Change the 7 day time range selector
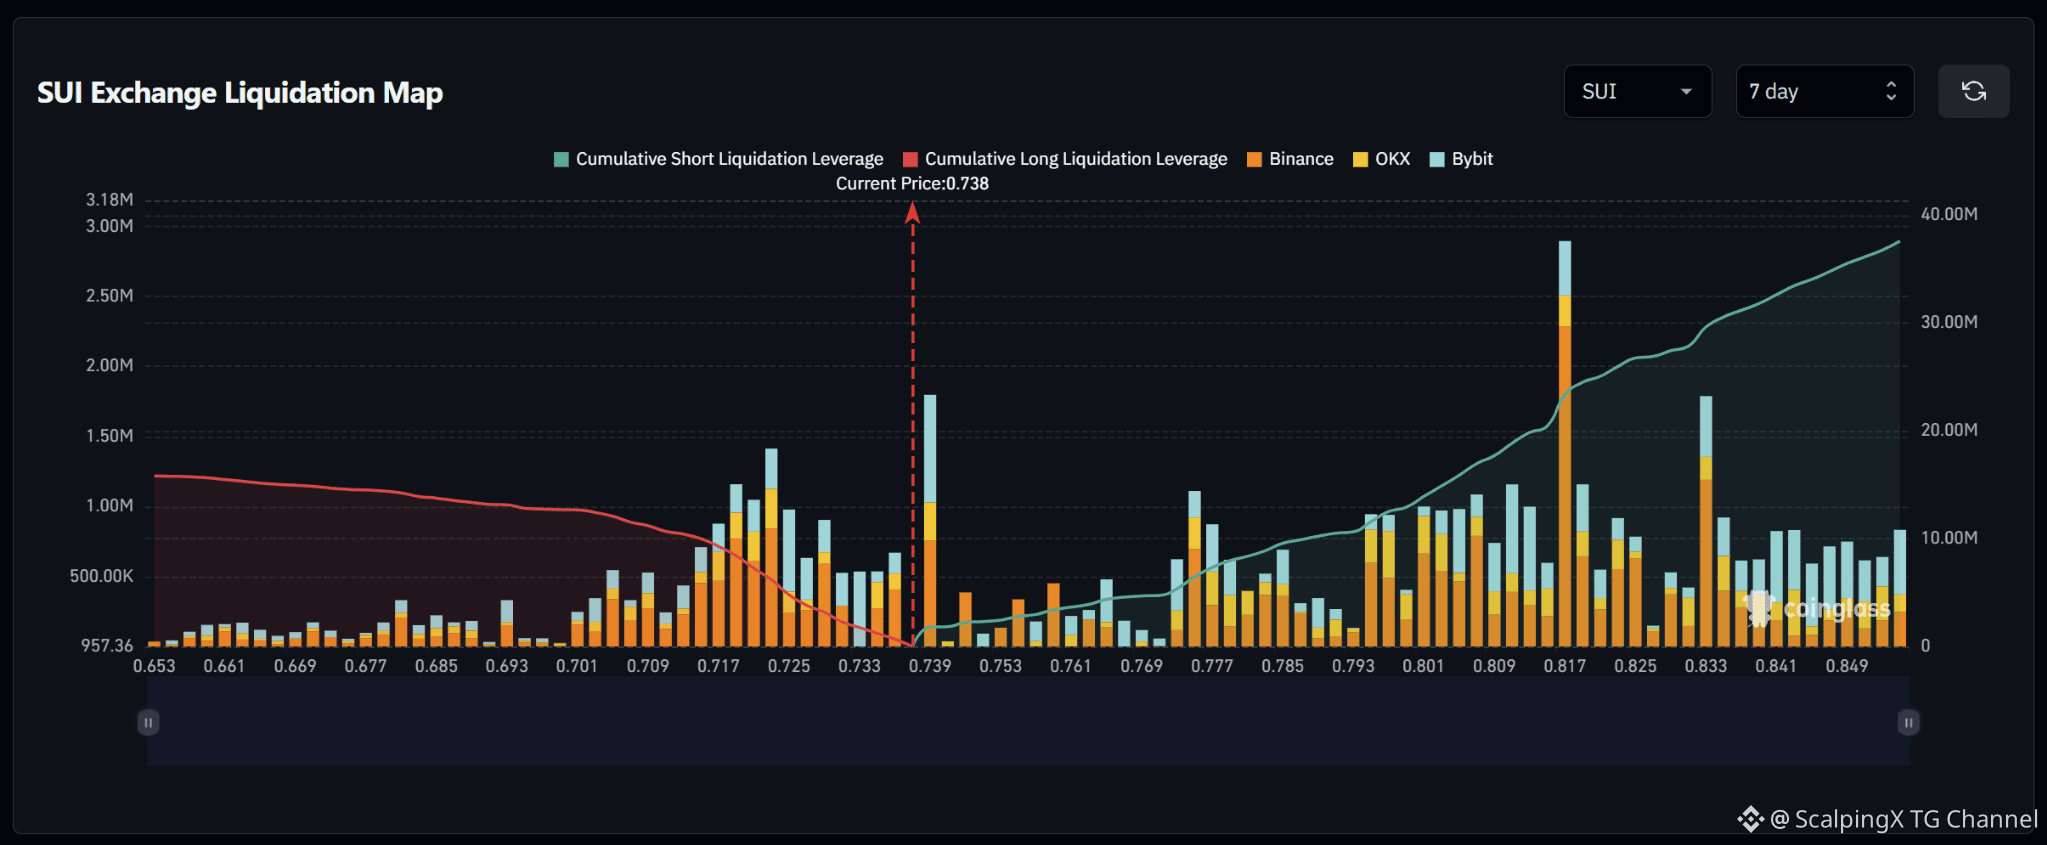This screenshot has width=2047, height=845. point(1825,91)
